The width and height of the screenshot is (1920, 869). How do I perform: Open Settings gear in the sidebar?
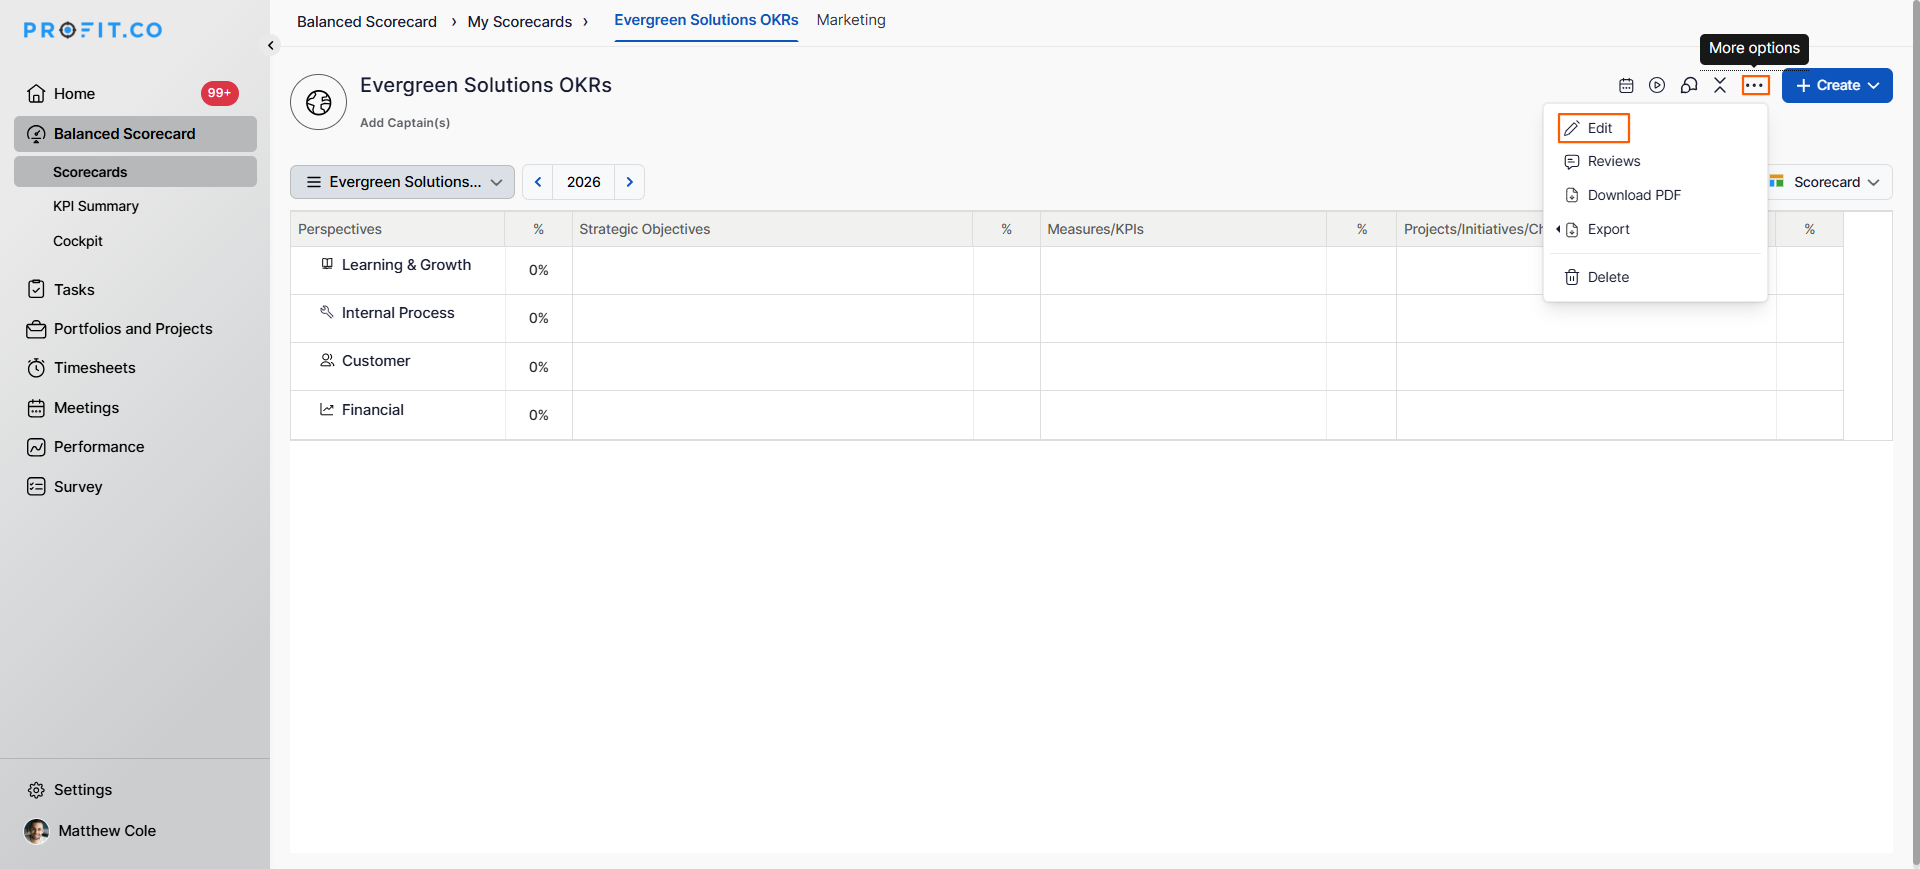tap(36, 790)
